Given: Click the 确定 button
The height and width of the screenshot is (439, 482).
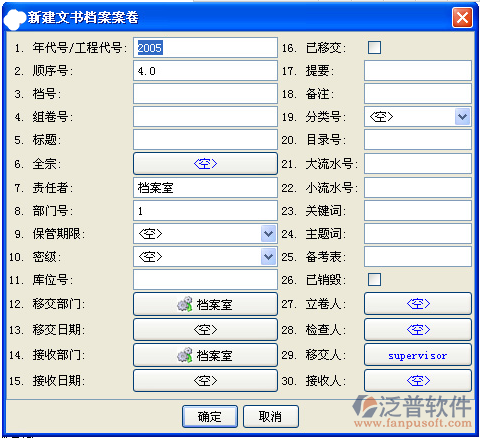Looking at the screenshot, I should point(210,416).
